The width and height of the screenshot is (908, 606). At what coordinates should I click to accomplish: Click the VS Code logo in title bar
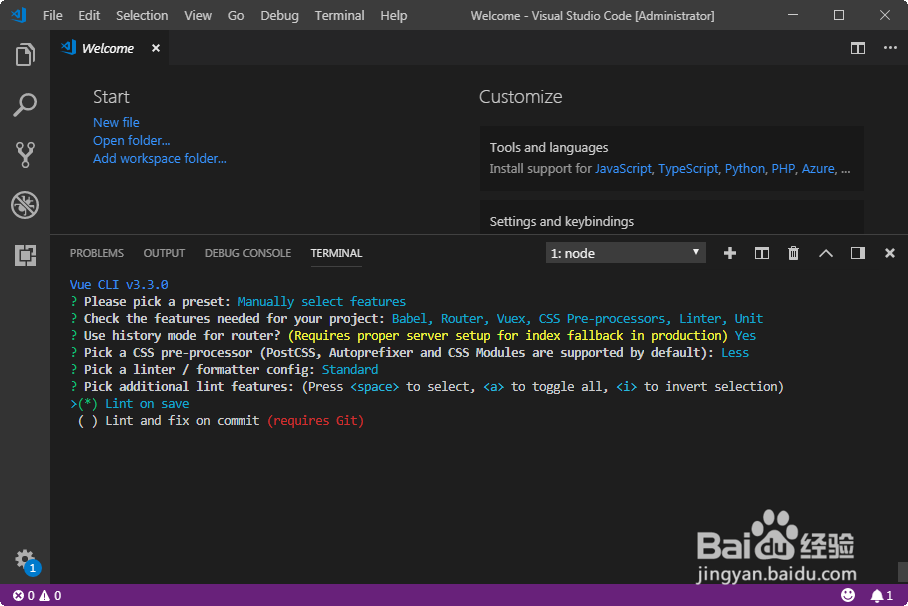pyautogui.click(x=19, y=15)
